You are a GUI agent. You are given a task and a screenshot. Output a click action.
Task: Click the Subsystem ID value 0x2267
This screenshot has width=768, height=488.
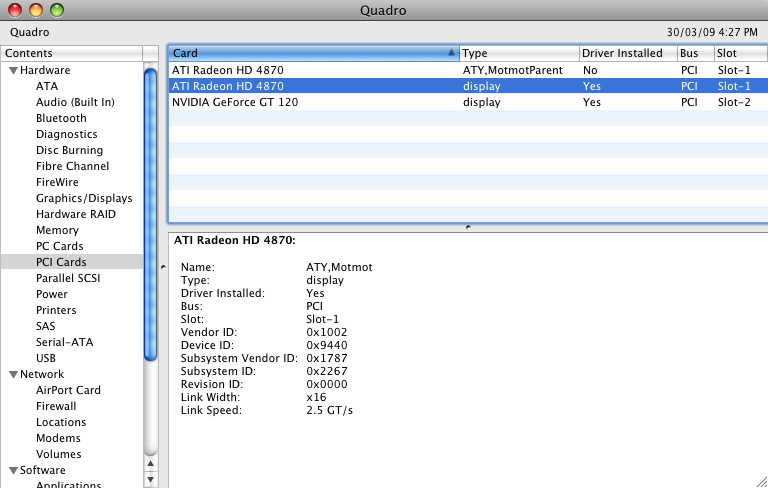tap(327, 371)
